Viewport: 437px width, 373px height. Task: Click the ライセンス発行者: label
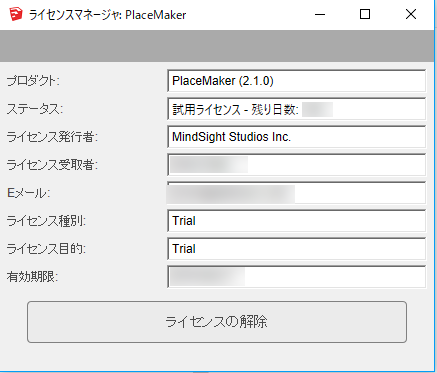click(52, 137)
